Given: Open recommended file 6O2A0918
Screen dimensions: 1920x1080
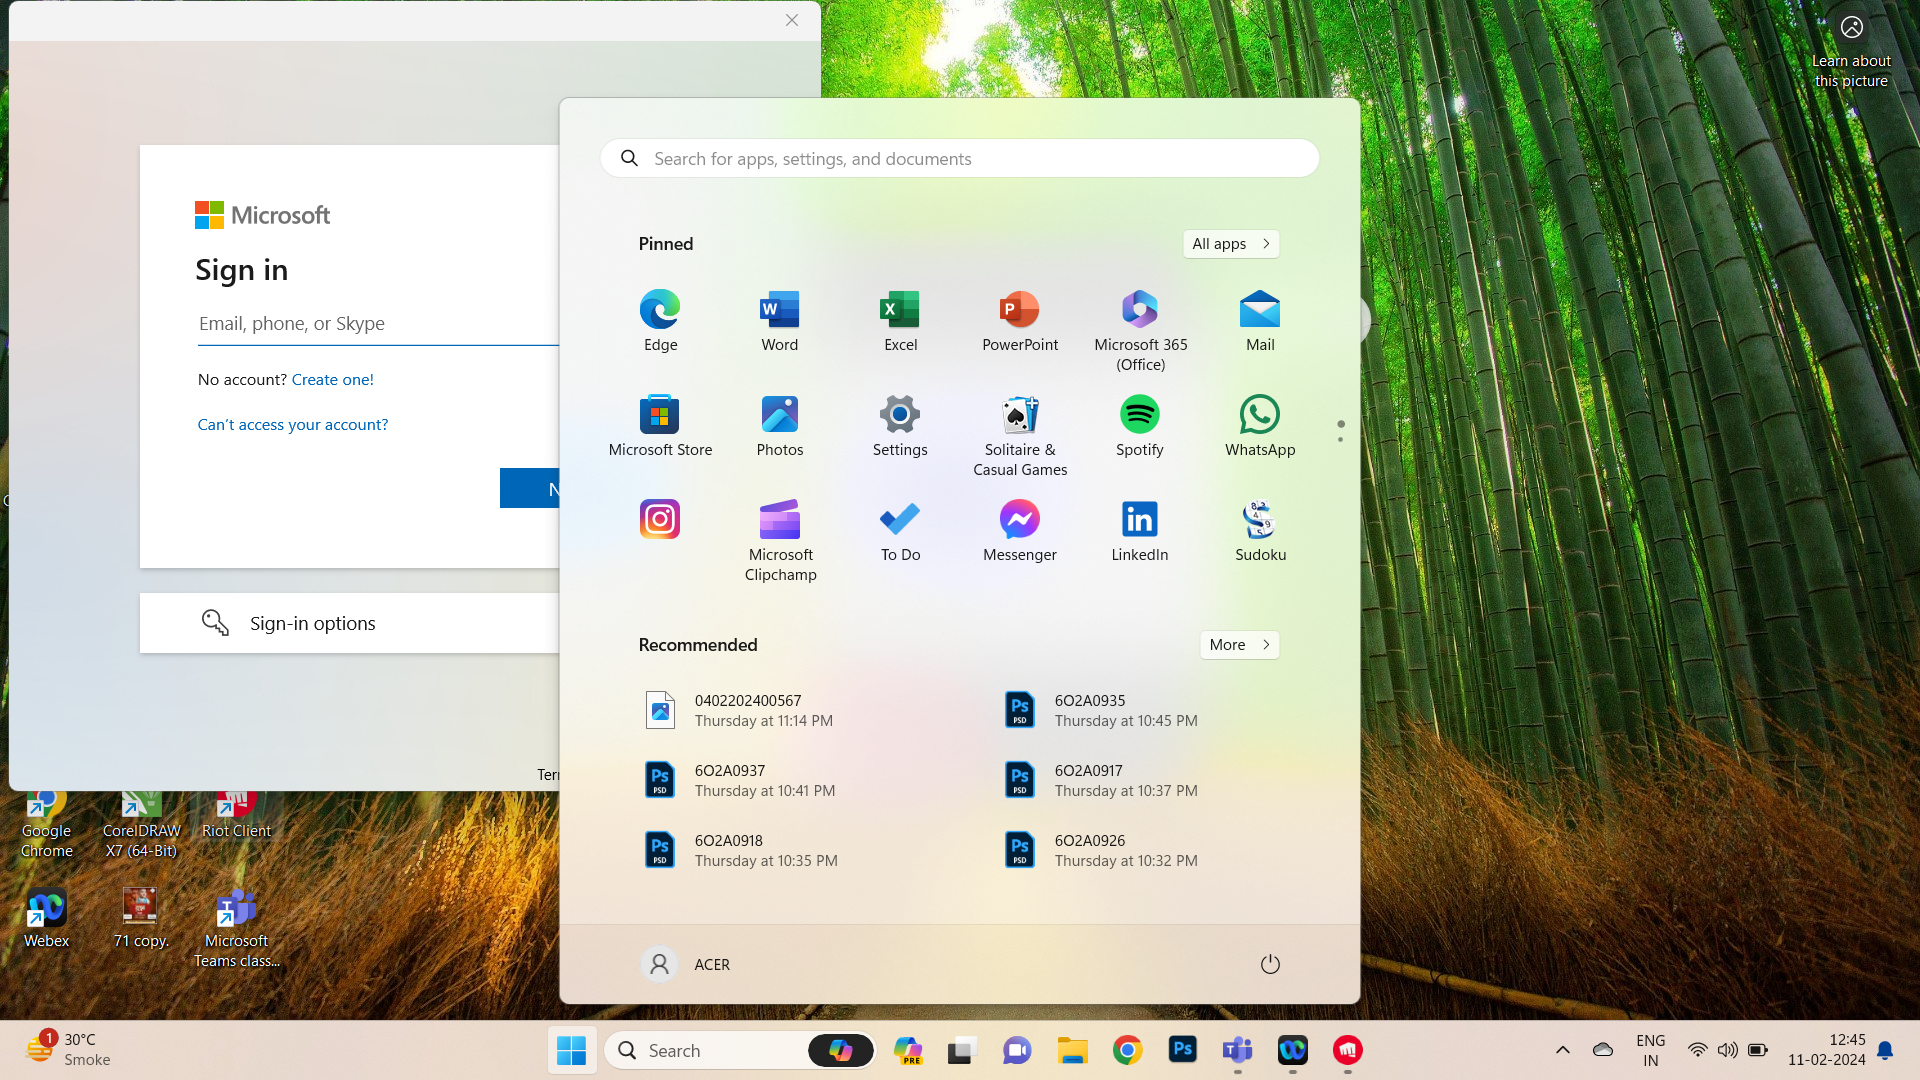Looking at the screenshot, I should tap(800, 850).
